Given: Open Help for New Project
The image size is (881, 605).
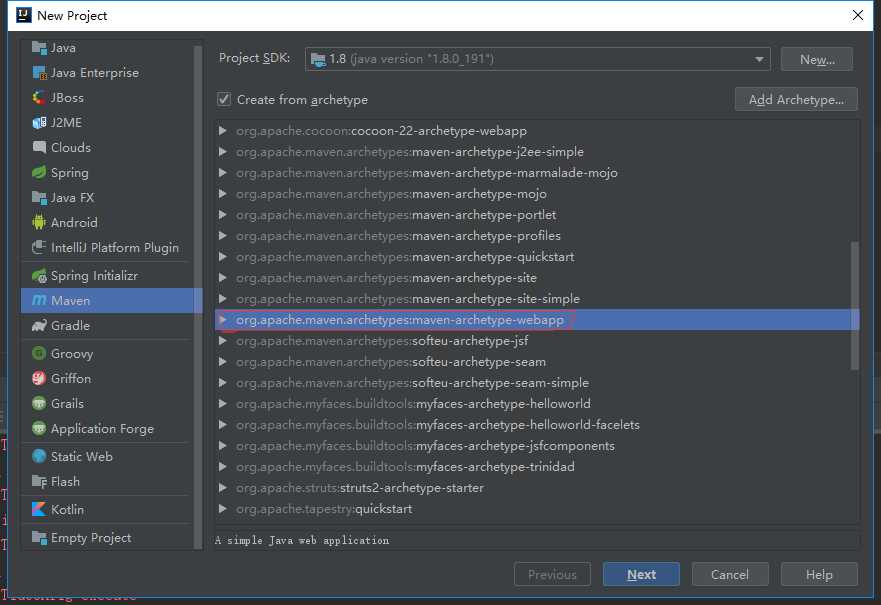Looking at the screenshot, I should pos(819,574).
